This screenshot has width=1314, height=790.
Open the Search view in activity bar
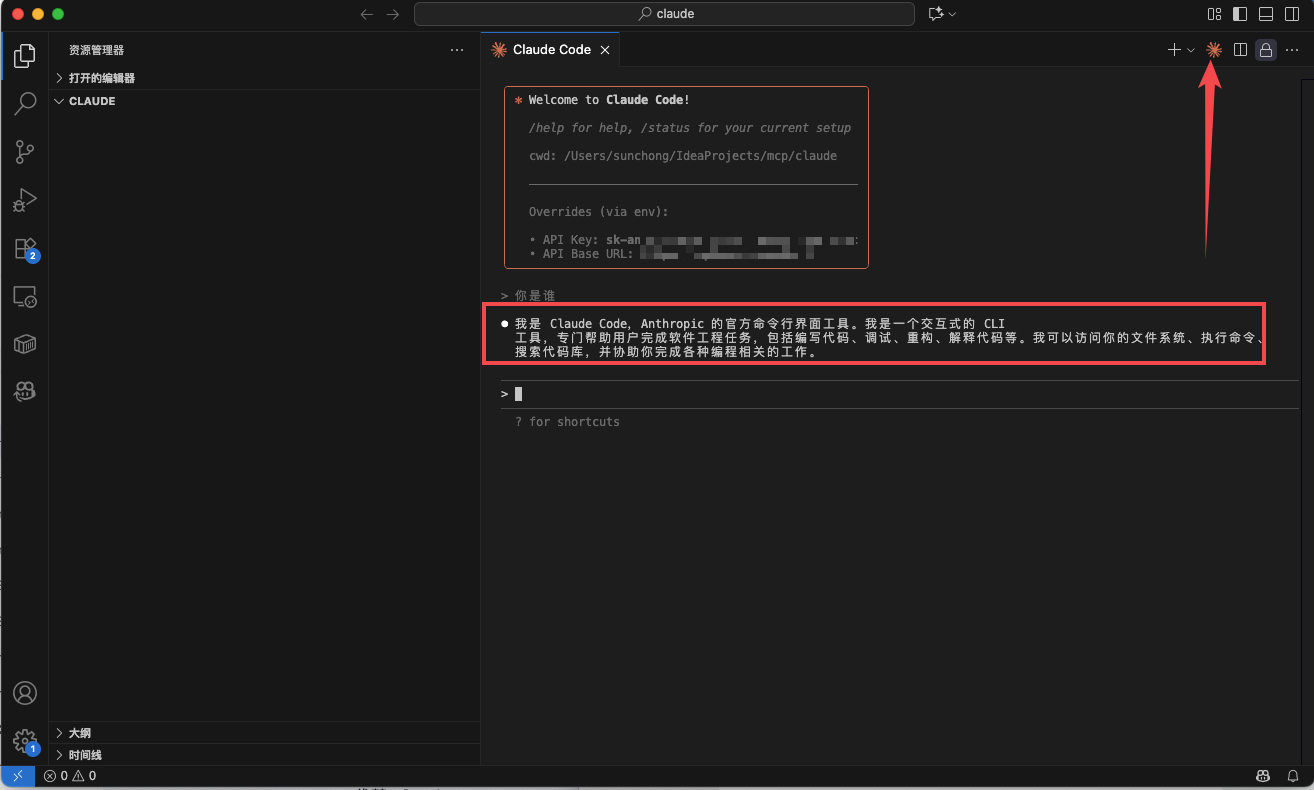pyautogui.click(x=25, y=104)
